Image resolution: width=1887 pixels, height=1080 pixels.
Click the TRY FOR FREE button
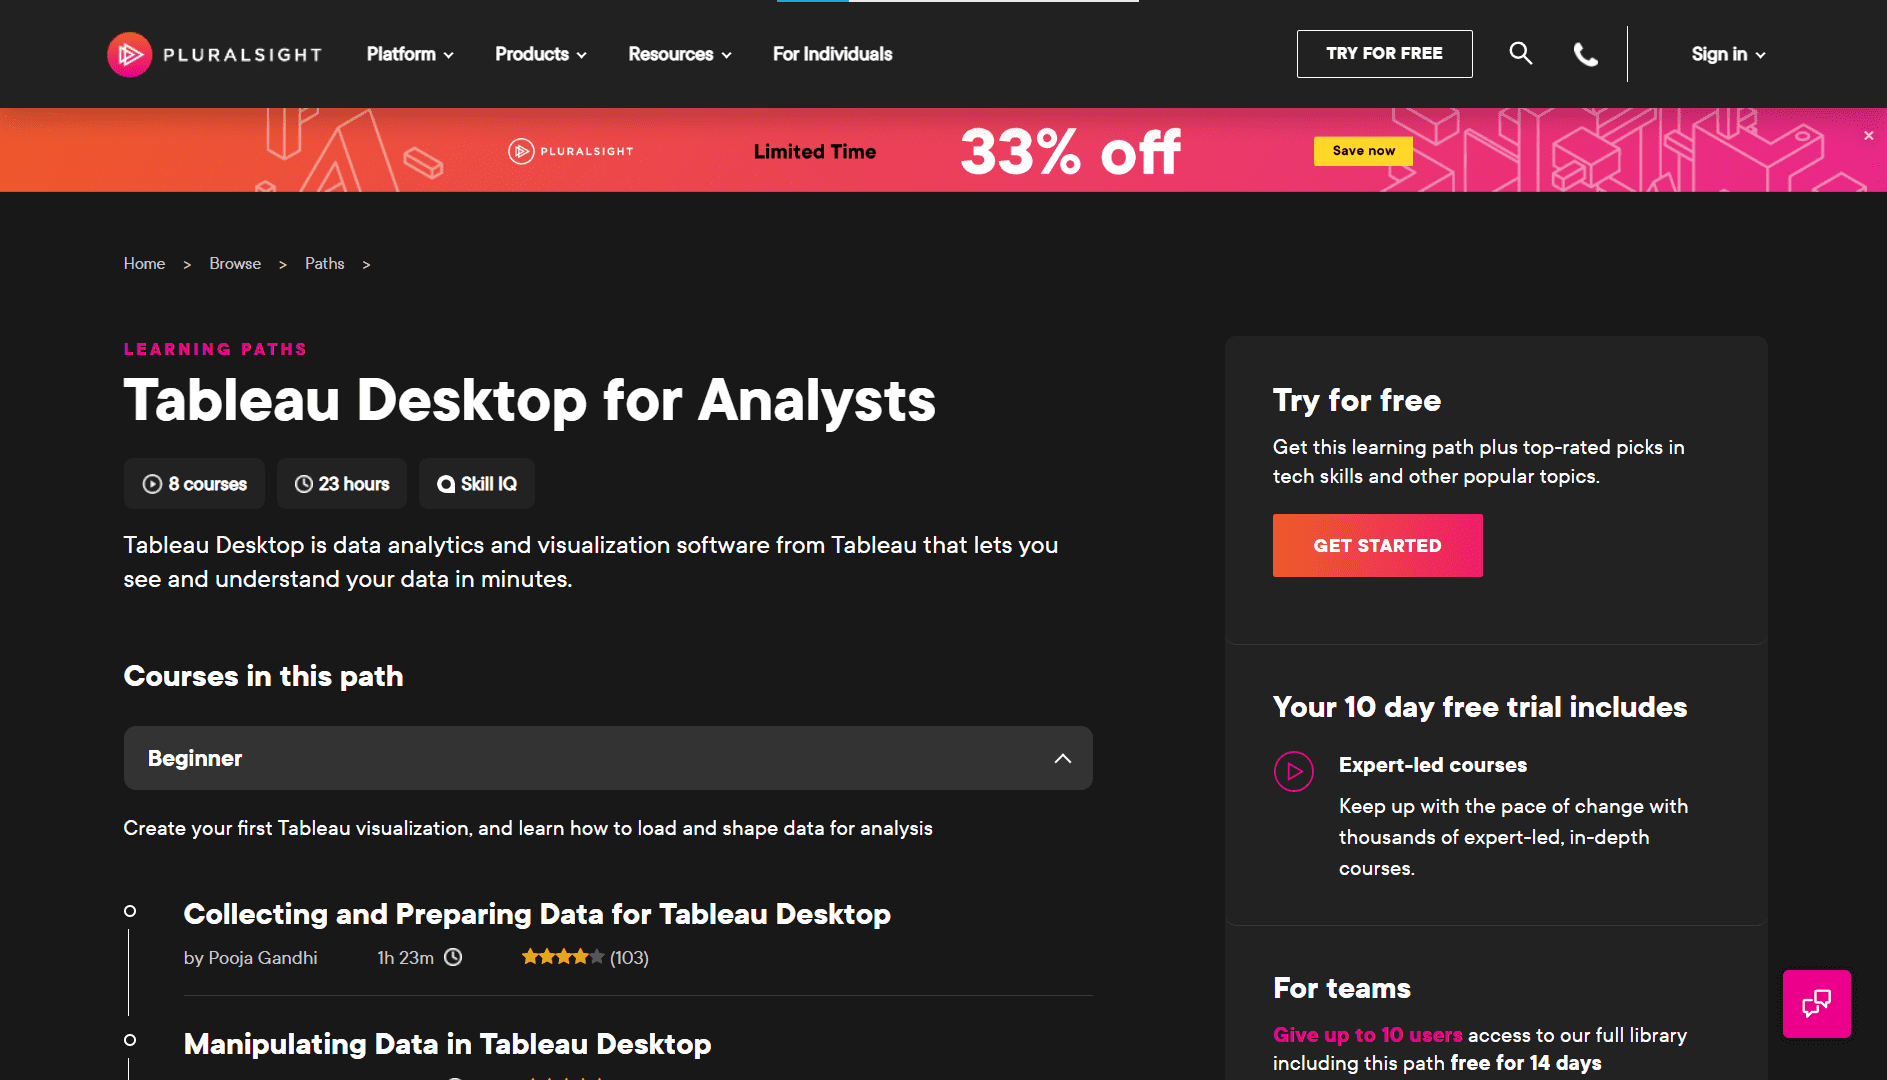pos(1384,53)
